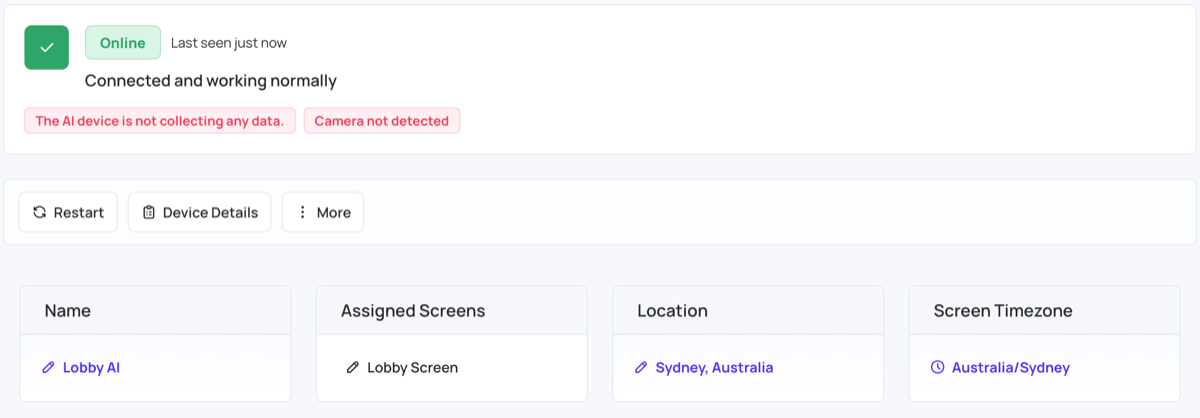The height and width of the screenshot is (418, 1200).
Task: Click the 'Camera not detected' warning tag
Action: coord(382,121)
